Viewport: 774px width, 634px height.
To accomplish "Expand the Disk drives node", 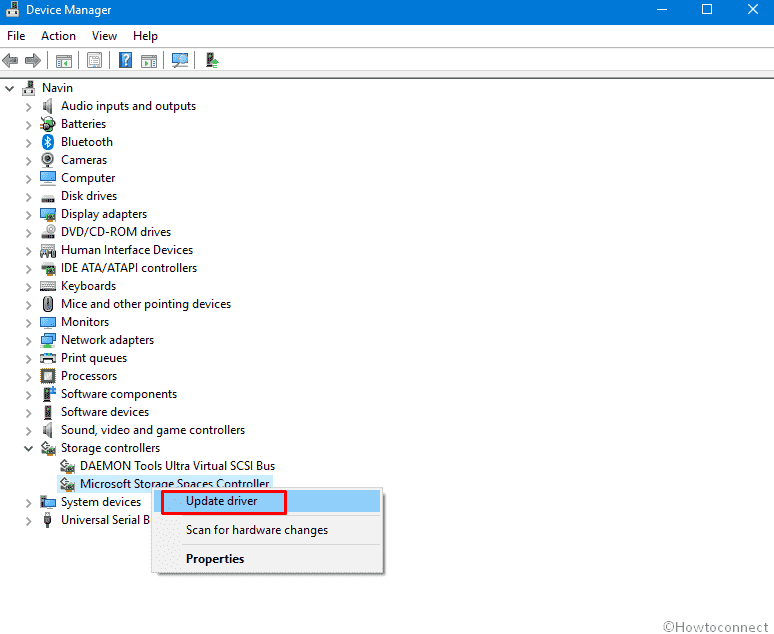I will (x=29, y=197).
